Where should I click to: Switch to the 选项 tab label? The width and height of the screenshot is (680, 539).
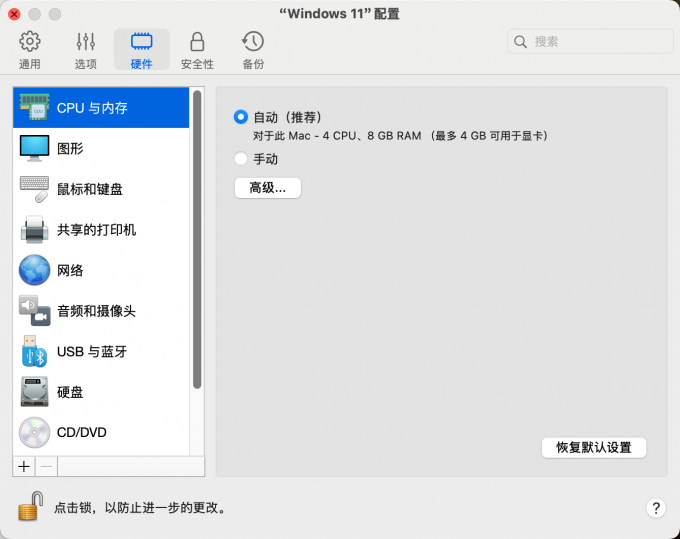point(85,64)
